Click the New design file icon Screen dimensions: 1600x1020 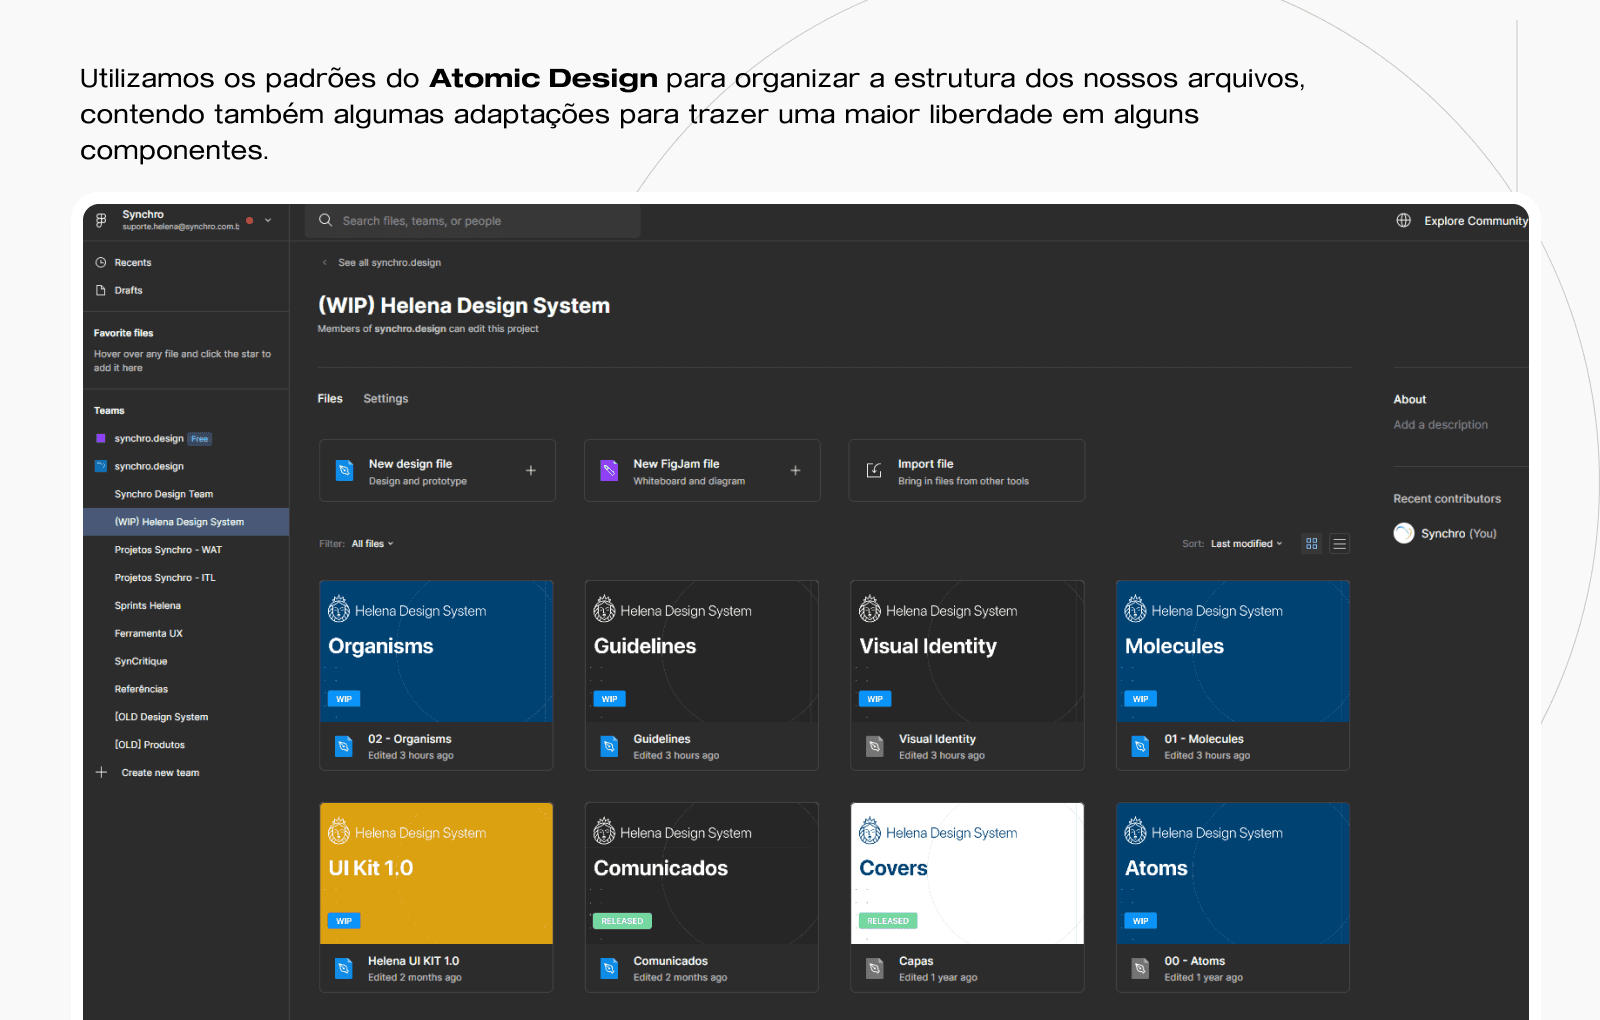[x=344, y=470]
